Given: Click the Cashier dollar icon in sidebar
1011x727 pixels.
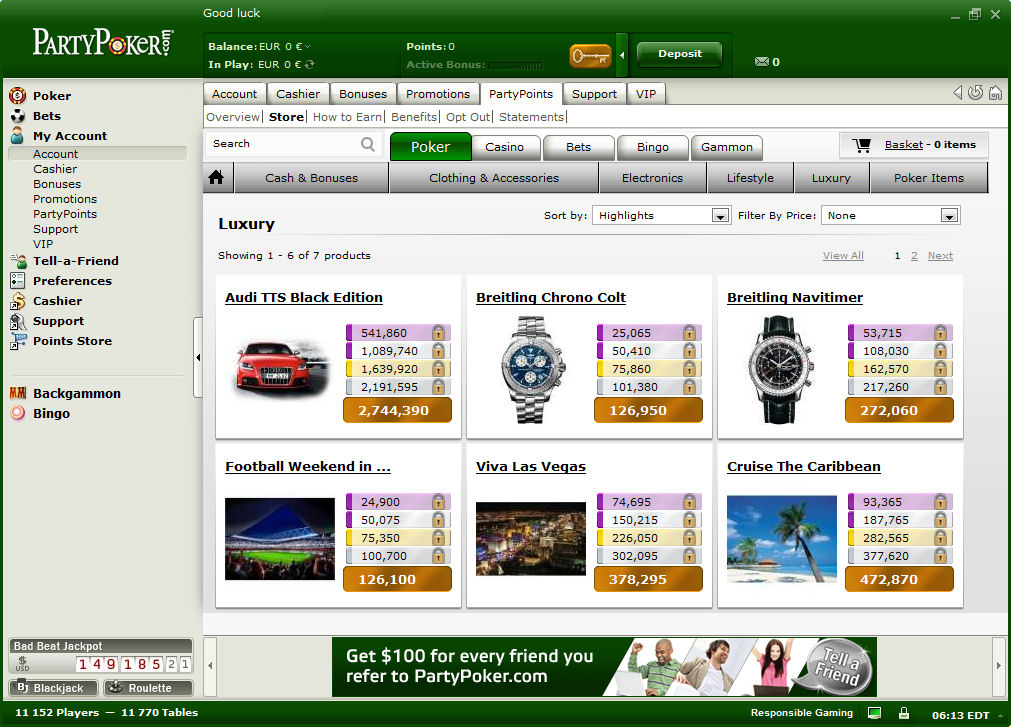Looking at the screenshot, I should coord(17,301).
